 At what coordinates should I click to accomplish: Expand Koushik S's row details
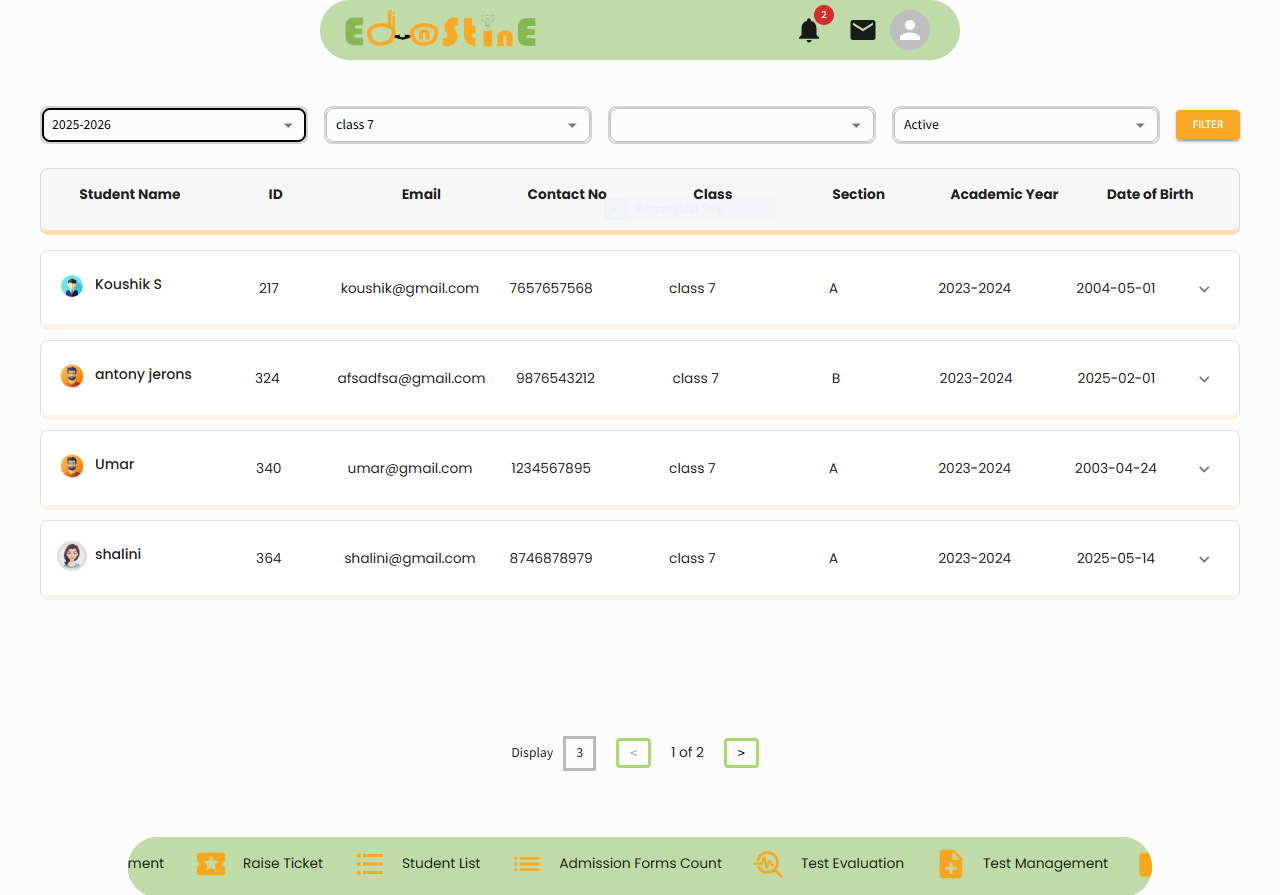pyautogui.click(x=1204, y=289)
